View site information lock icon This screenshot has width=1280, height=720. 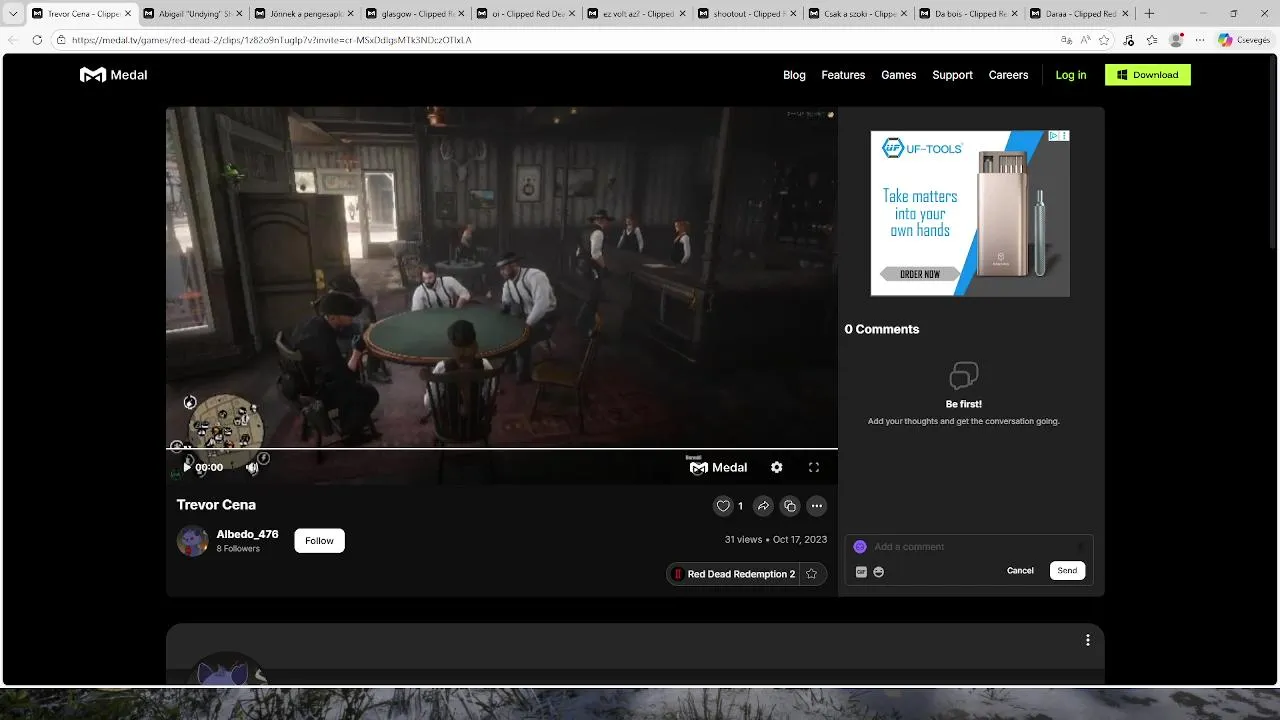(x=61, y=40)
